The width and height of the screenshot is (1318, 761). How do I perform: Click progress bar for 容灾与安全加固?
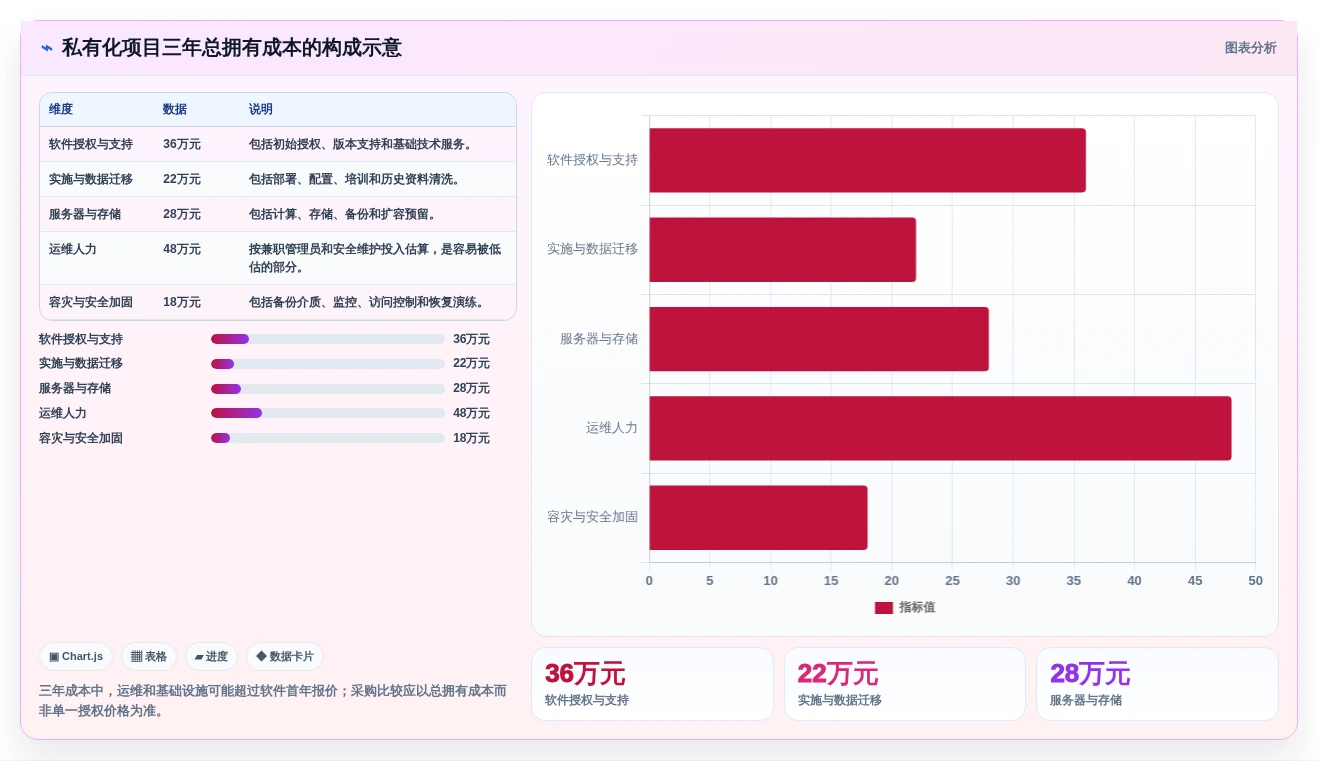click(328, 438)
